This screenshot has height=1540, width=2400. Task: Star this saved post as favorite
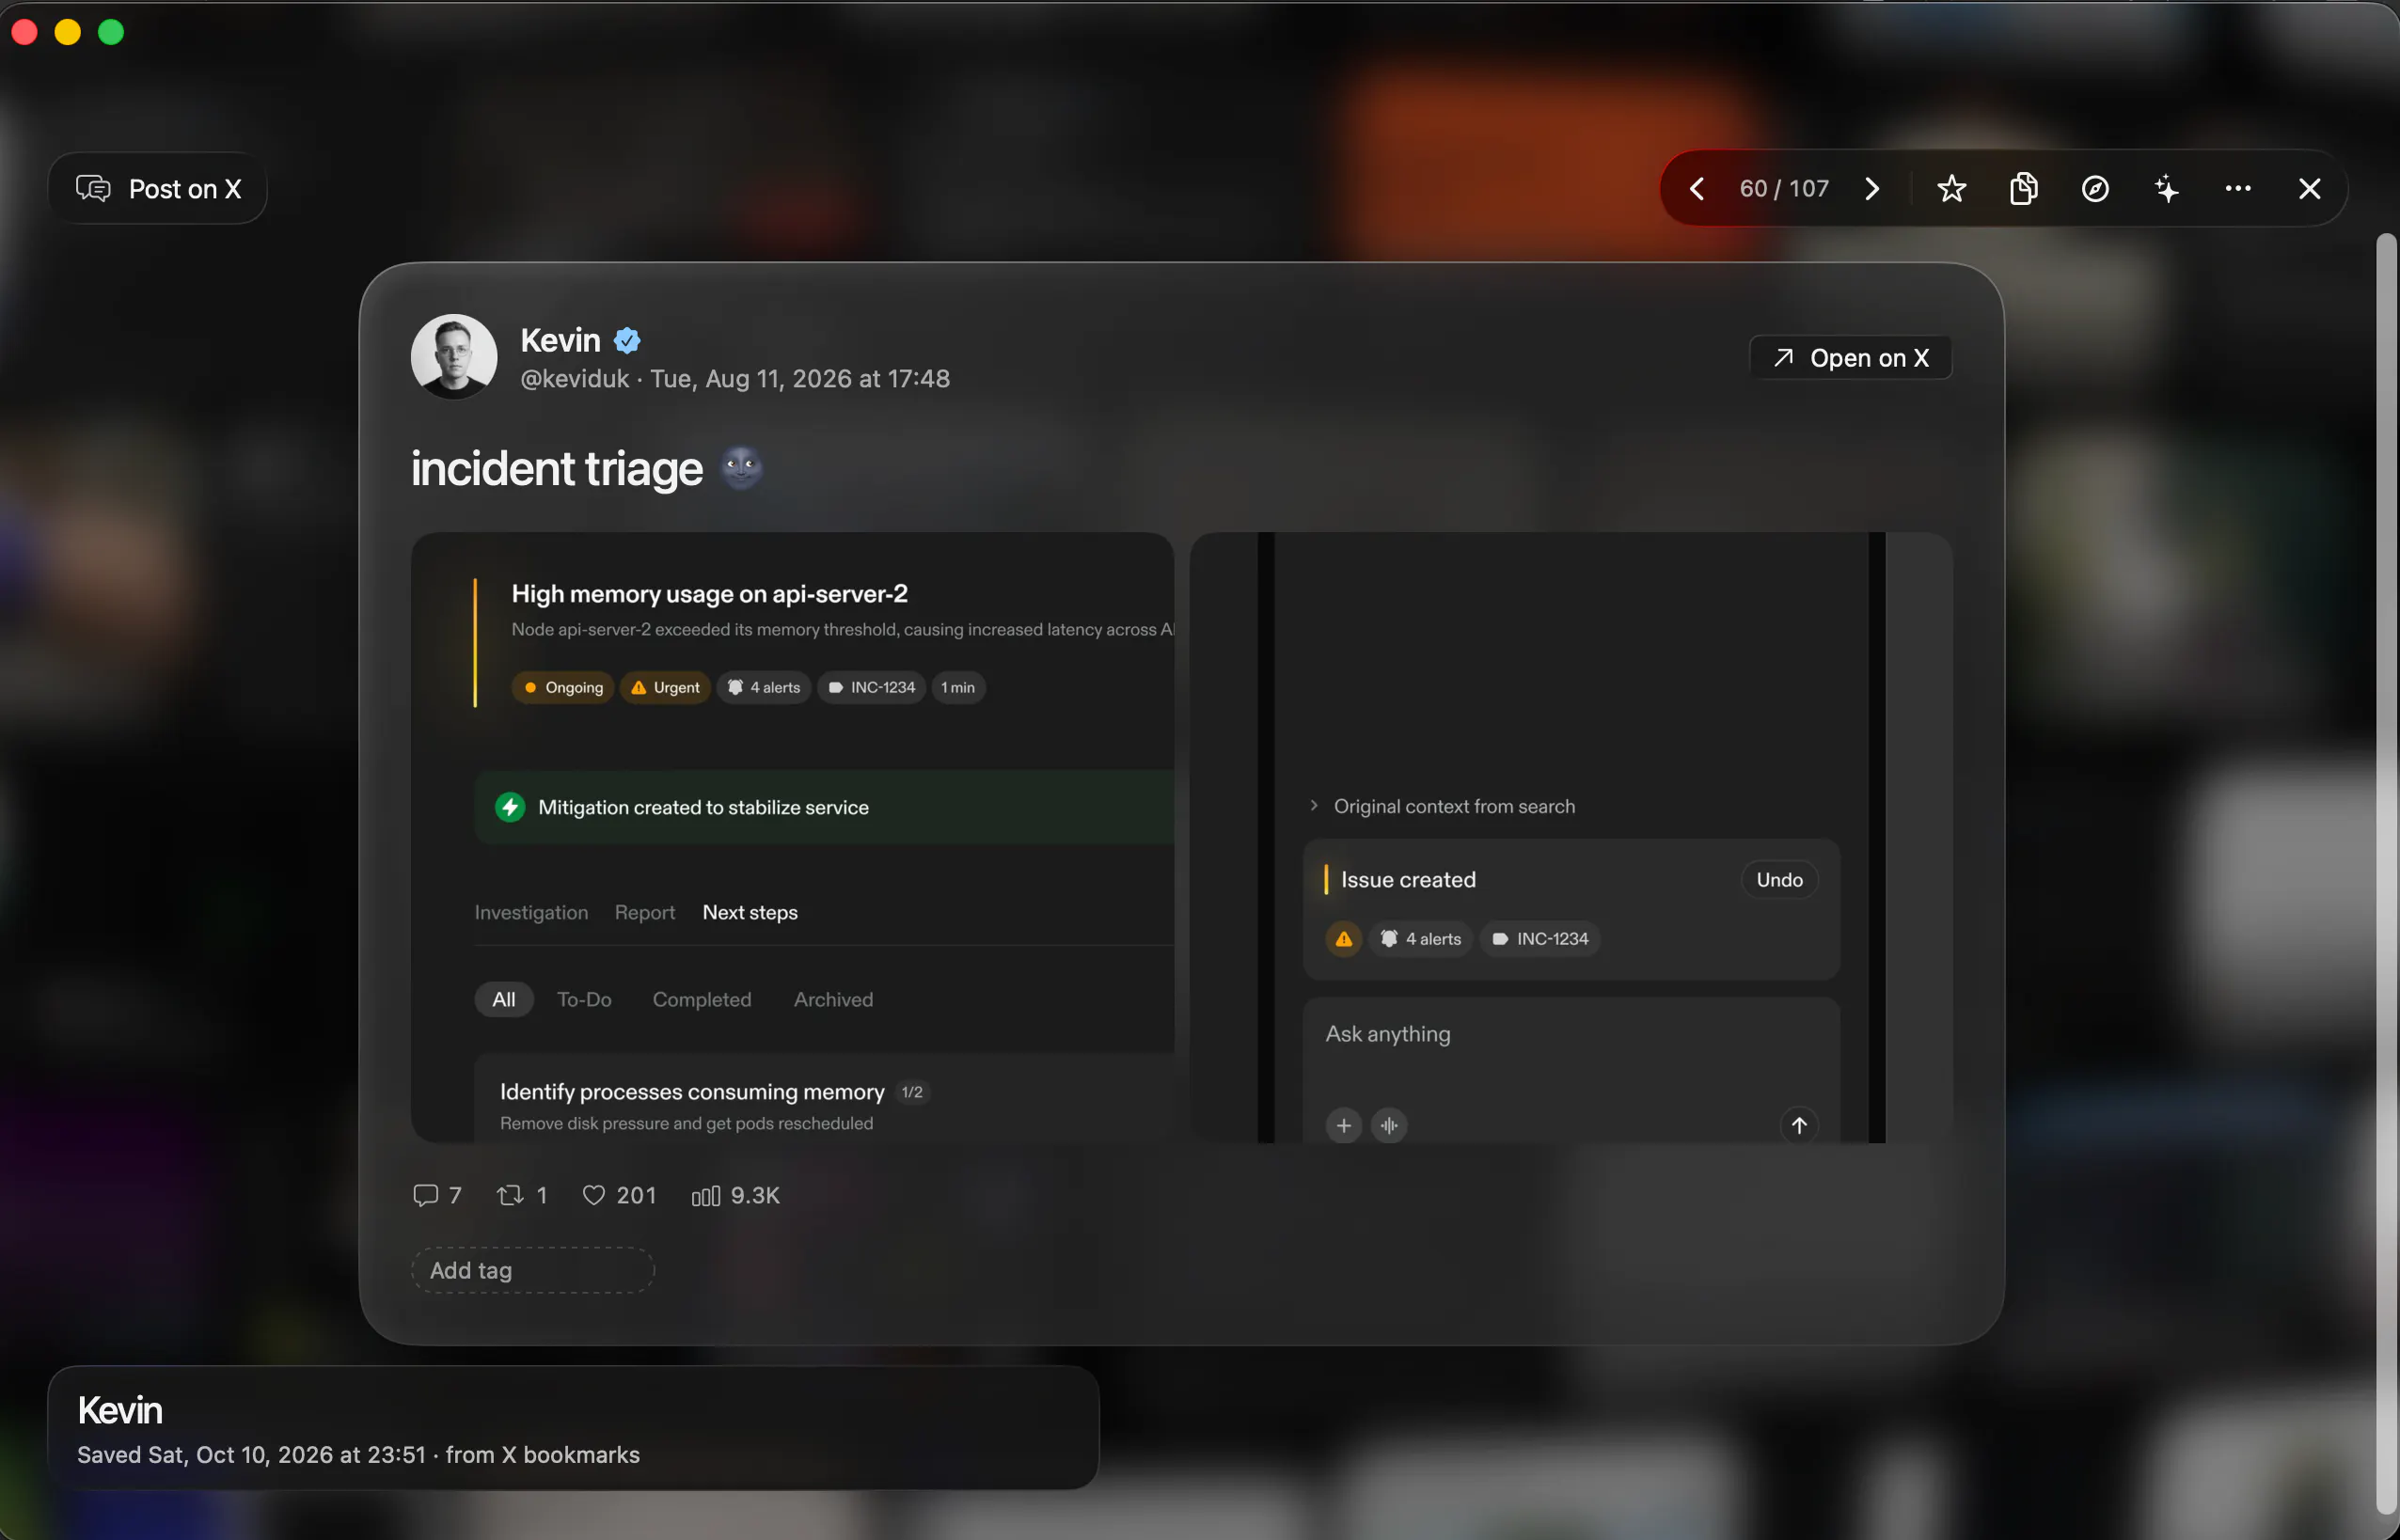point(1951,189)
